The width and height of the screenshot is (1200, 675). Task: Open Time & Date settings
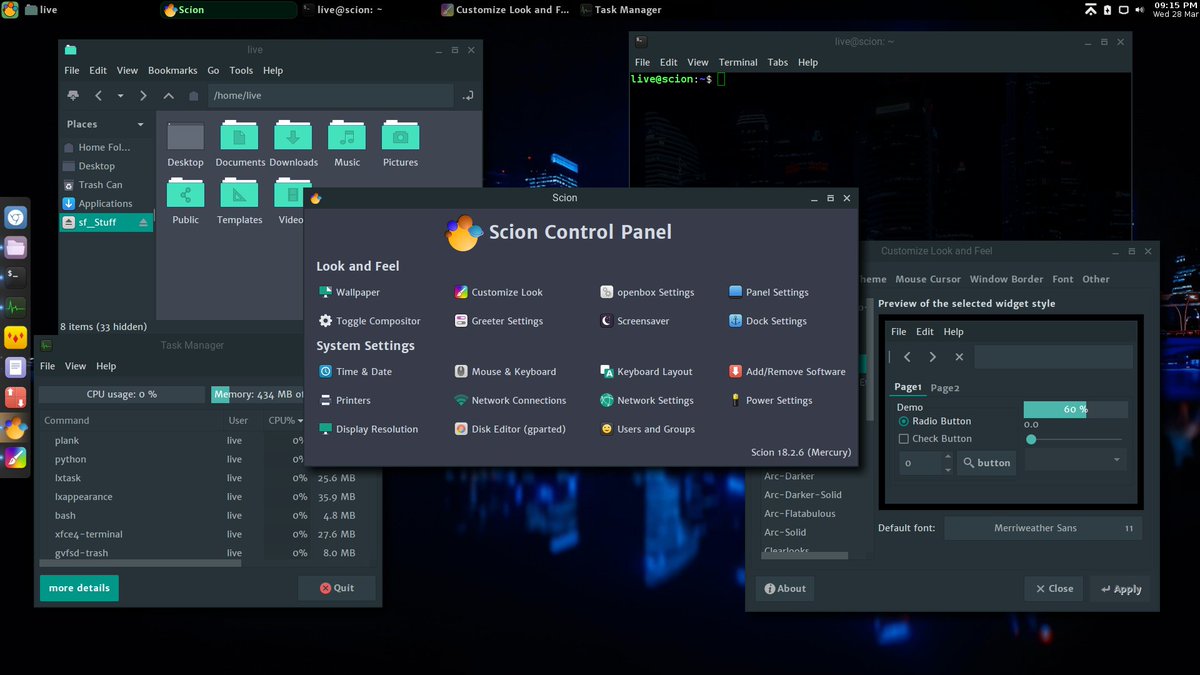point(355,371)
